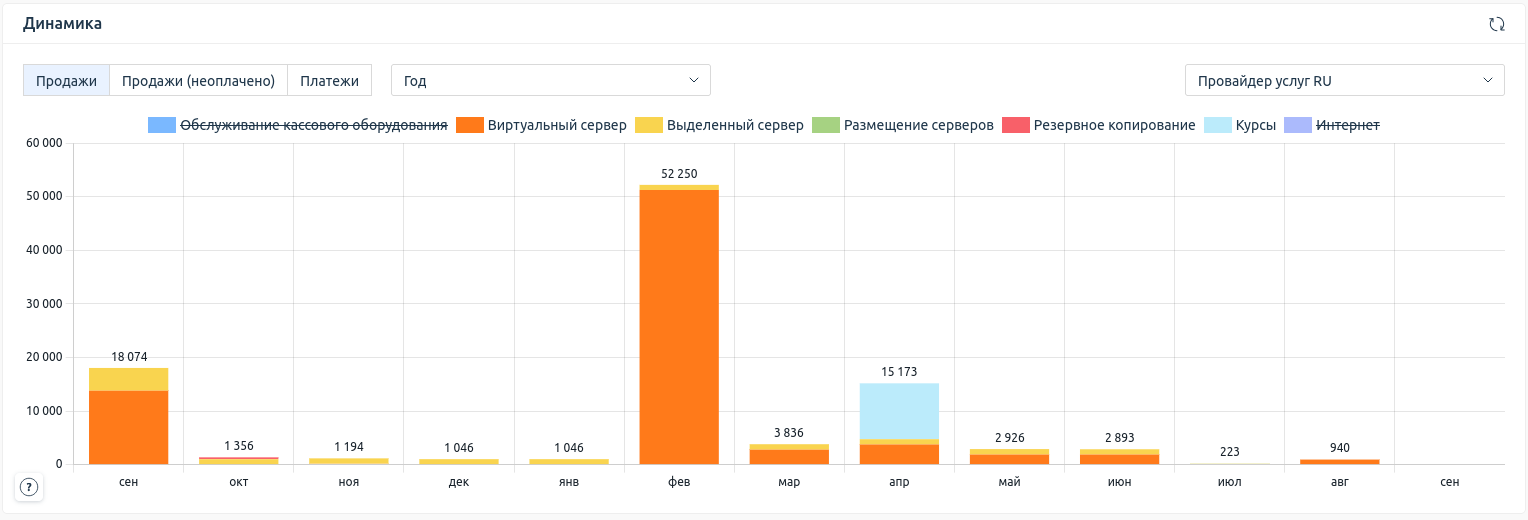This screenshot has height=520, width=1528.
Task: Open the Продажи (неоплачено) tab
Action: click(x=198, y=80)
